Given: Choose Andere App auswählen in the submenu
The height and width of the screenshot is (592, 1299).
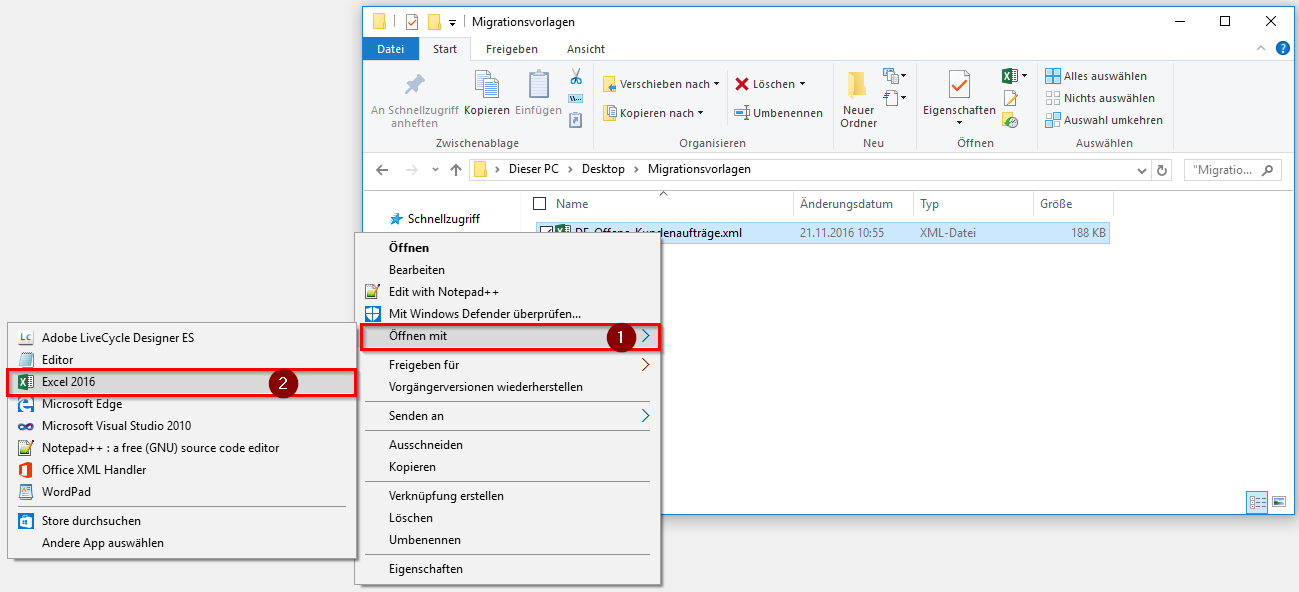Looking at the screenshot, I should click(x=182, y=543).
